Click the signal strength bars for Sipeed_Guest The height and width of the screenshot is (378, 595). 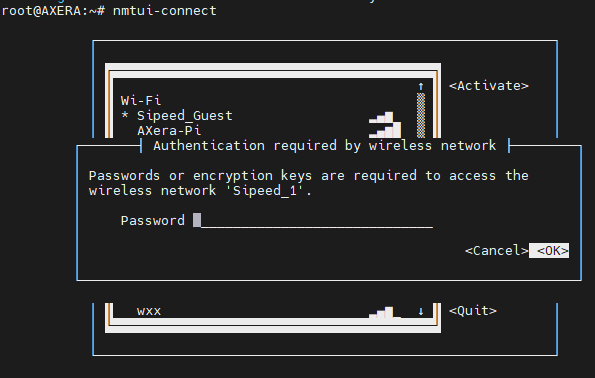point(381,117)
